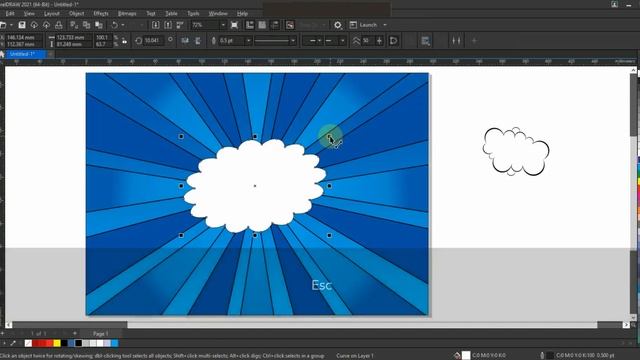Open the outline width dropdown

(x=248, y=40)
